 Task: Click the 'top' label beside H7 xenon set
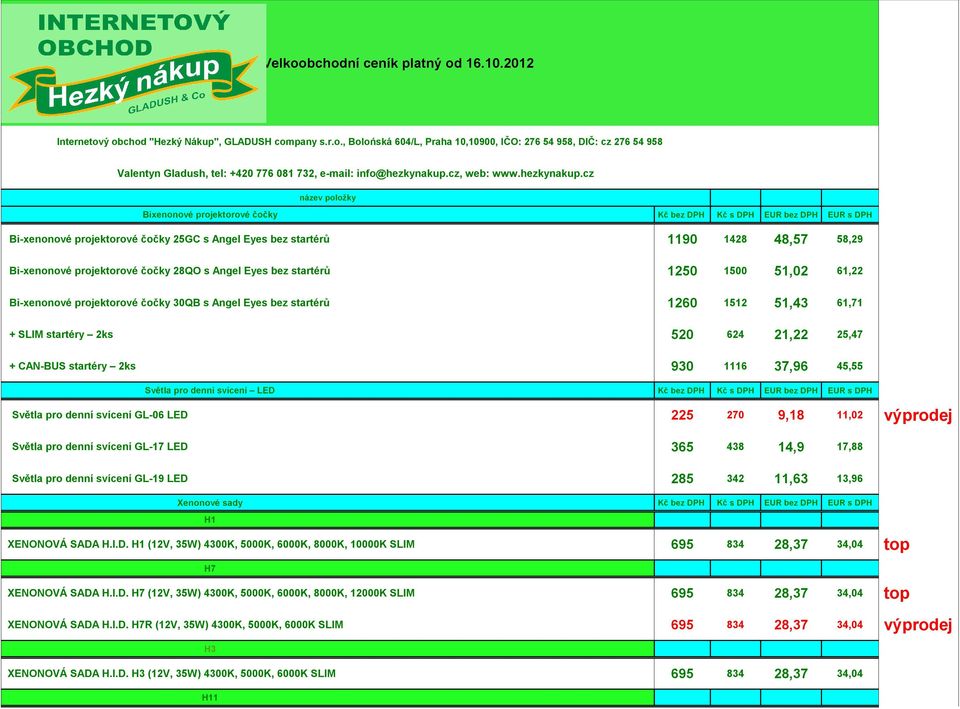point(896,594)
